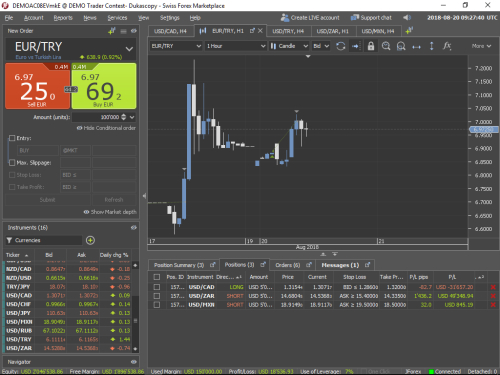Open the Reports menu
500x375 pixels.
63,18
